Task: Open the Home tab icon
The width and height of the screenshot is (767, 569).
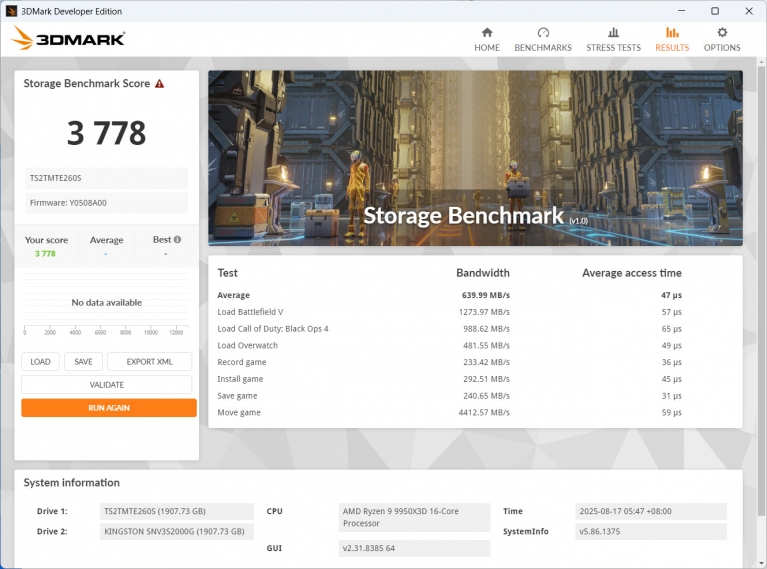Action: (487, 32)
